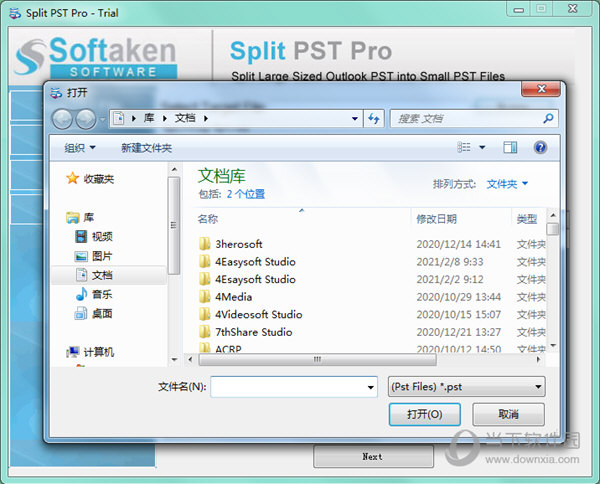Screen dimensions: 600x484
Task: Open the help question mark icon
Action: pos(540,147)
